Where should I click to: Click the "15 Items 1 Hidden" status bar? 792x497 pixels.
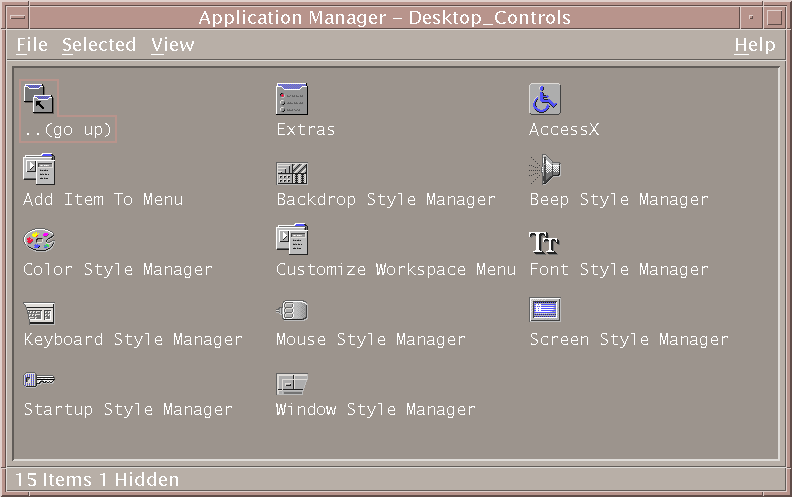(97, 480)
